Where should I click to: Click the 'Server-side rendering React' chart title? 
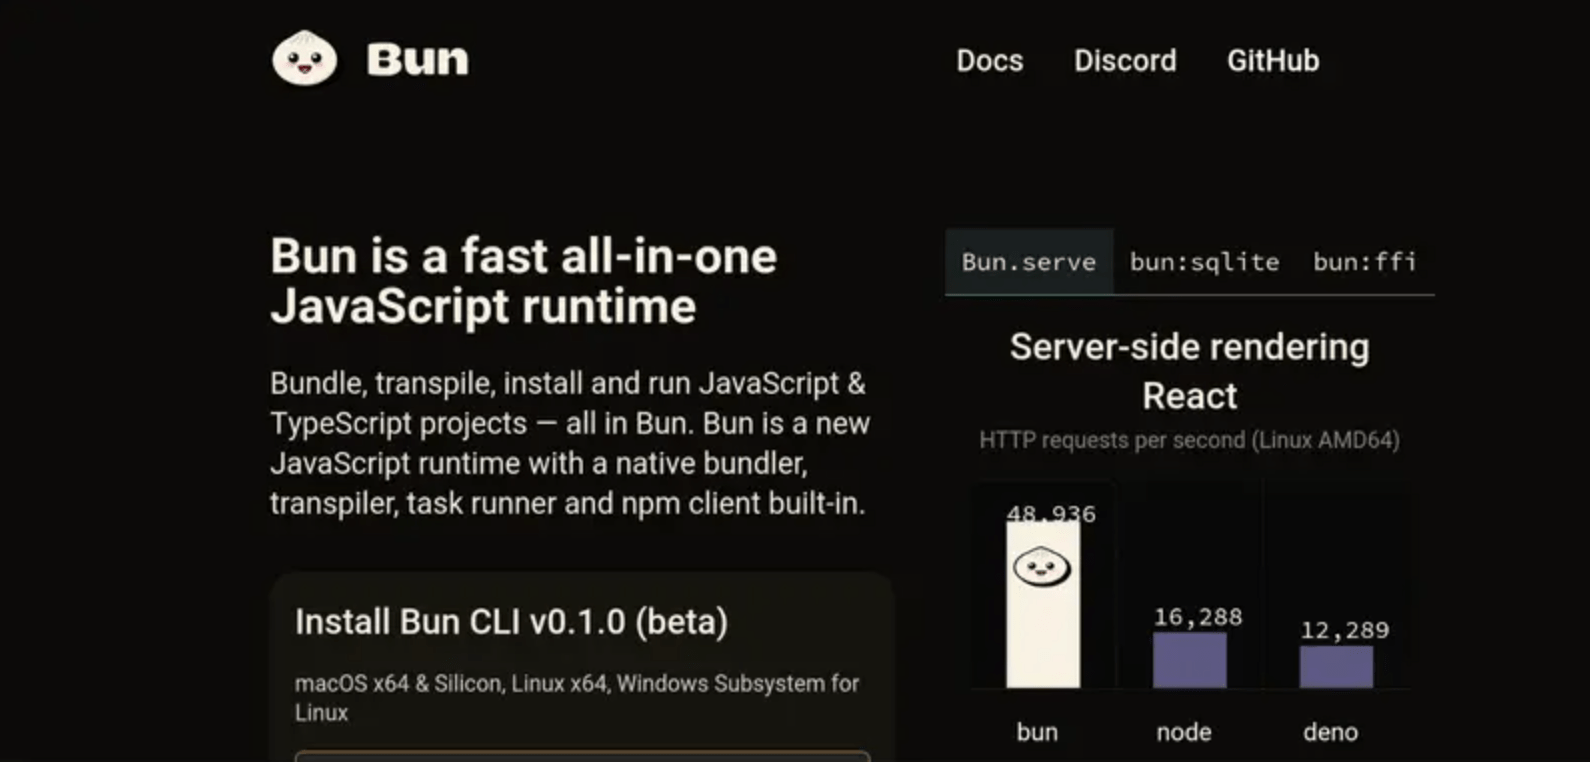click(x=1190, y=371)
